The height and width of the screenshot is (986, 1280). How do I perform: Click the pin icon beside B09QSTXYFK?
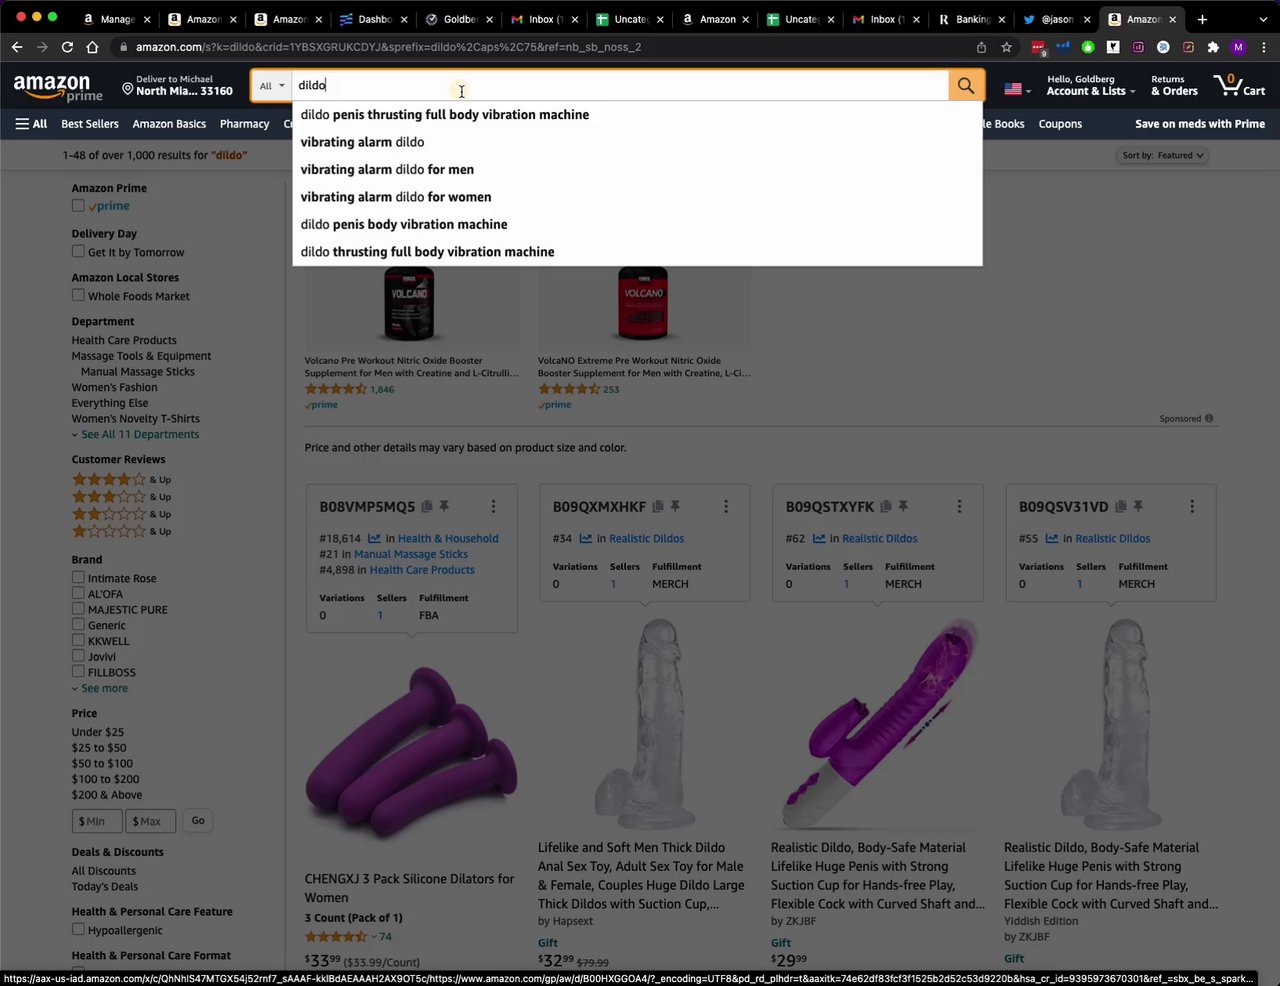tap(903, 507)
